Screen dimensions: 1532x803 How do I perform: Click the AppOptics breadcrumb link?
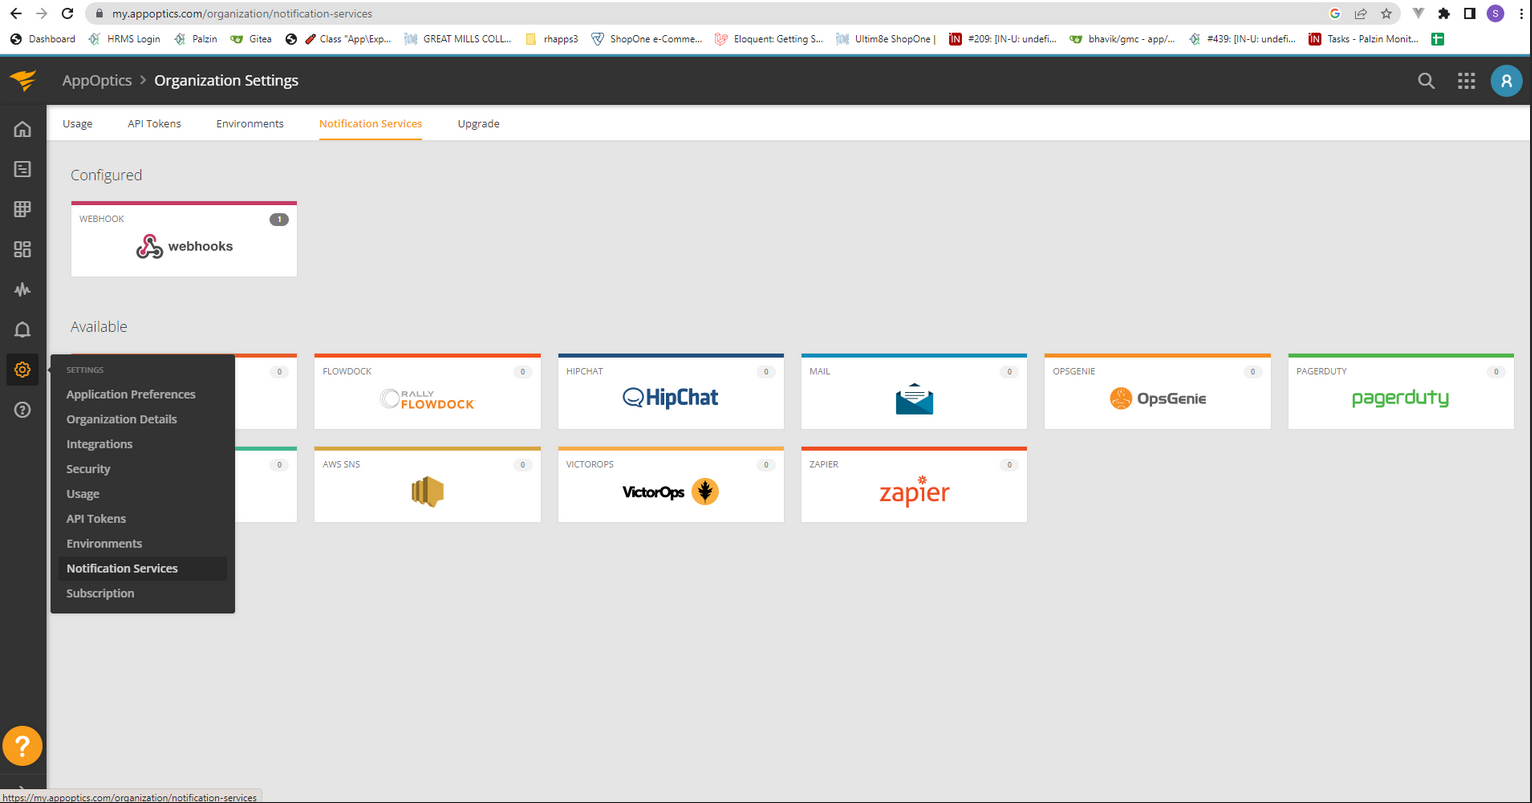97,81
